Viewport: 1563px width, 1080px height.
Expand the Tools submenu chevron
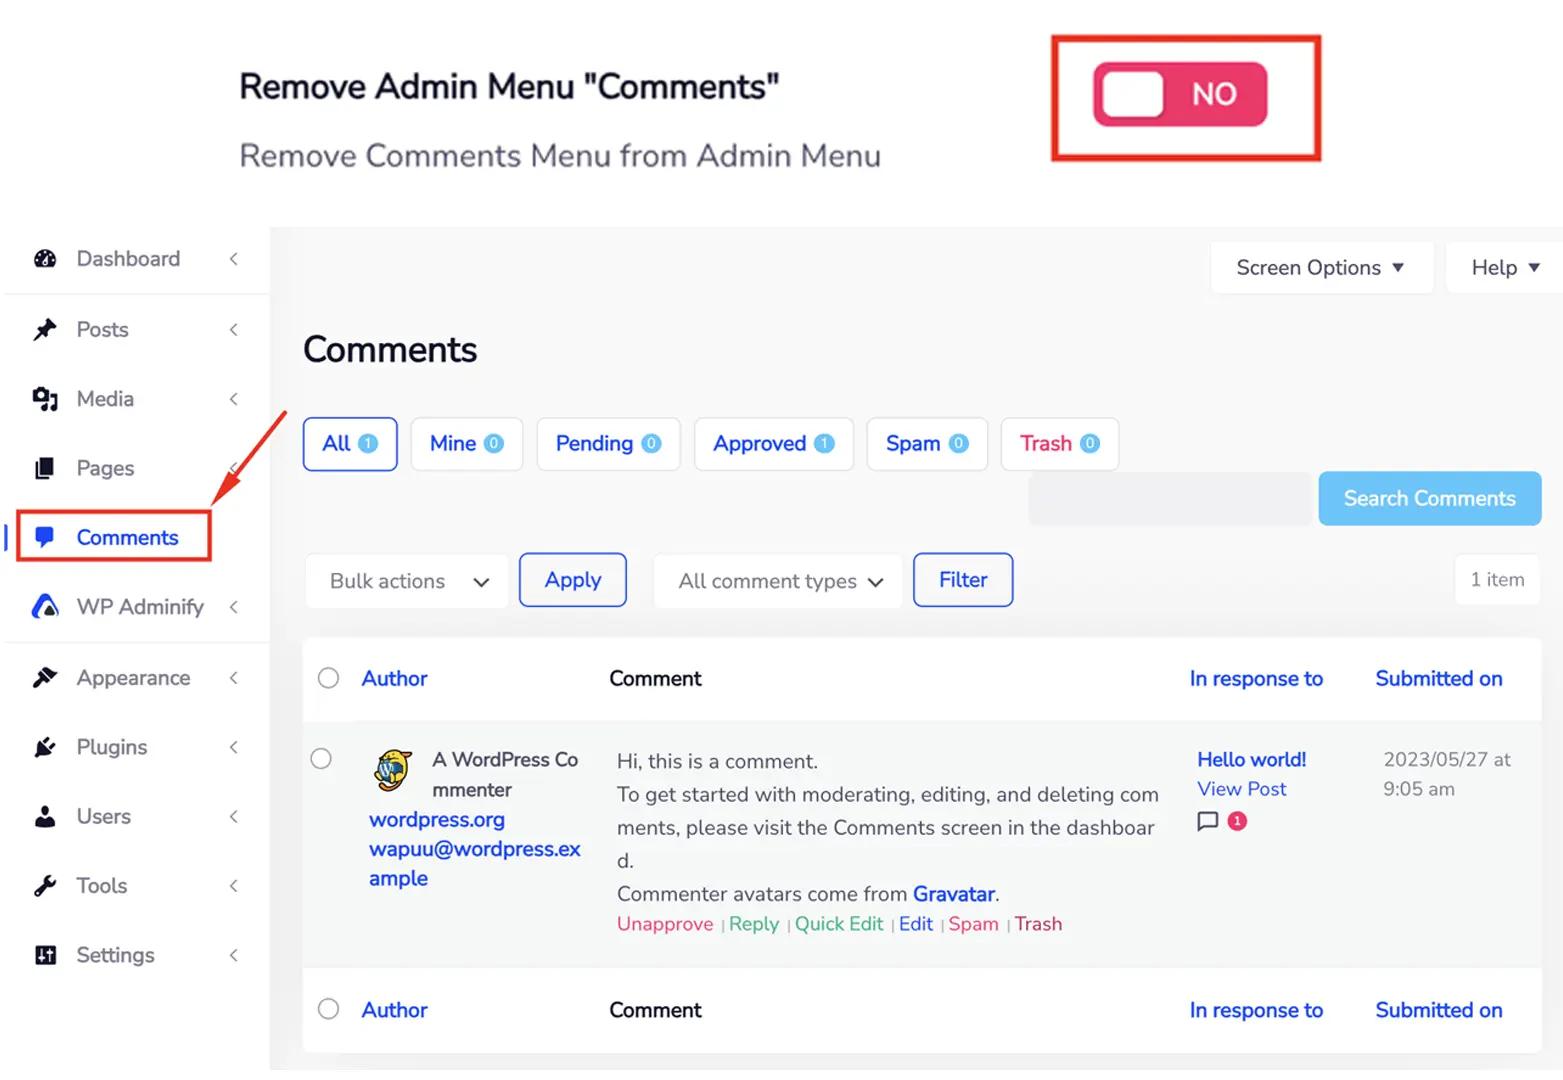pos(233,886)
